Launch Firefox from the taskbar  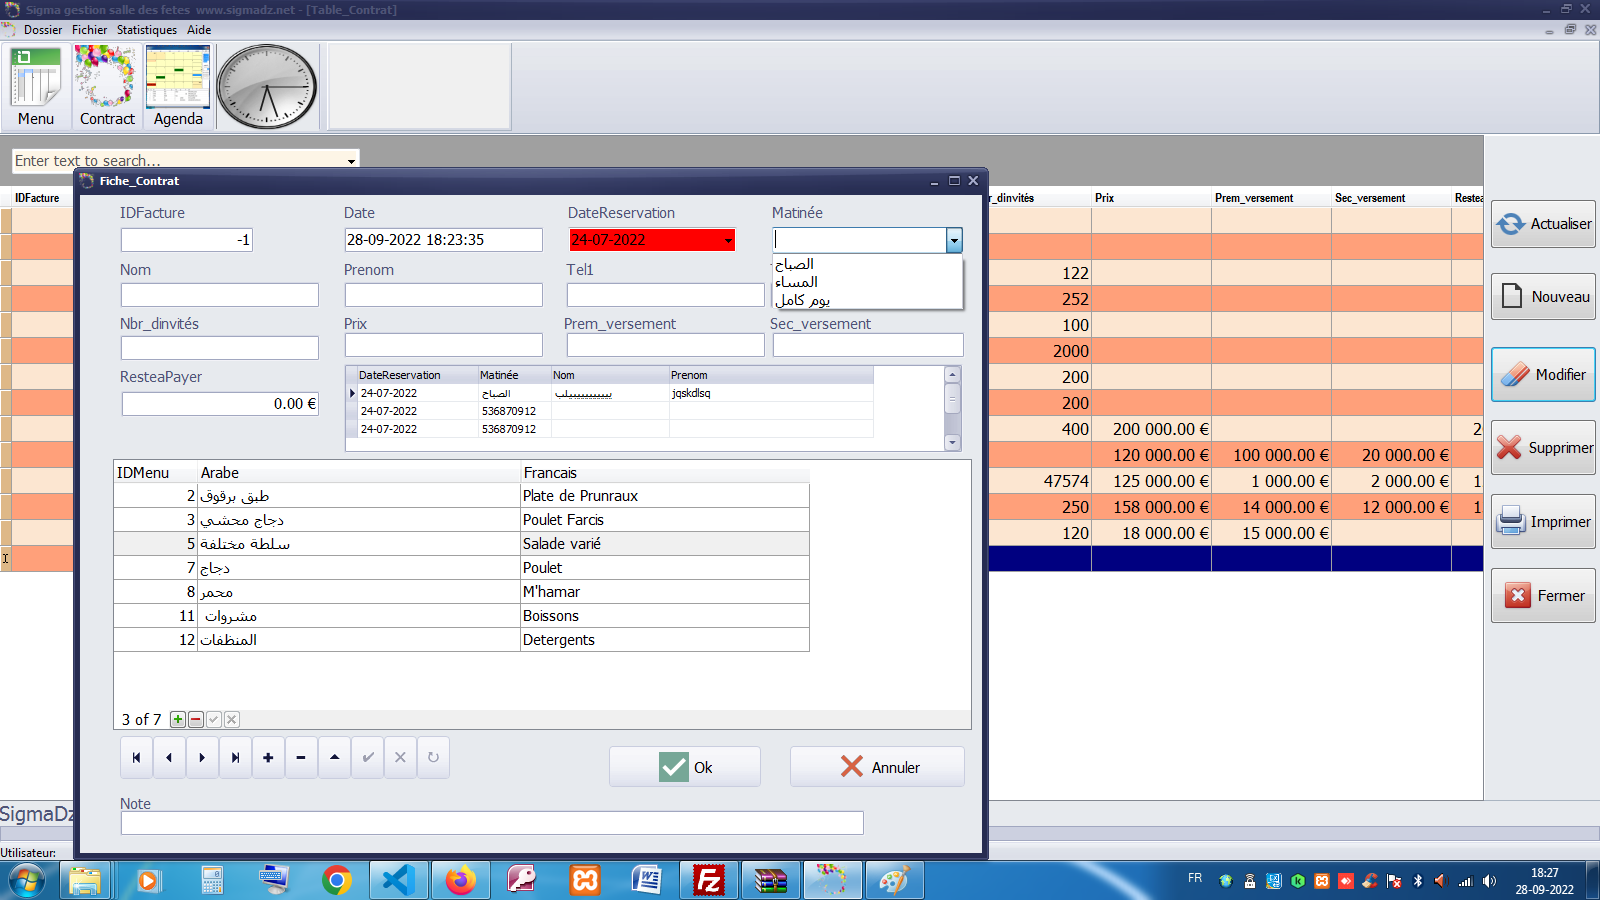[x=460, y=880]
